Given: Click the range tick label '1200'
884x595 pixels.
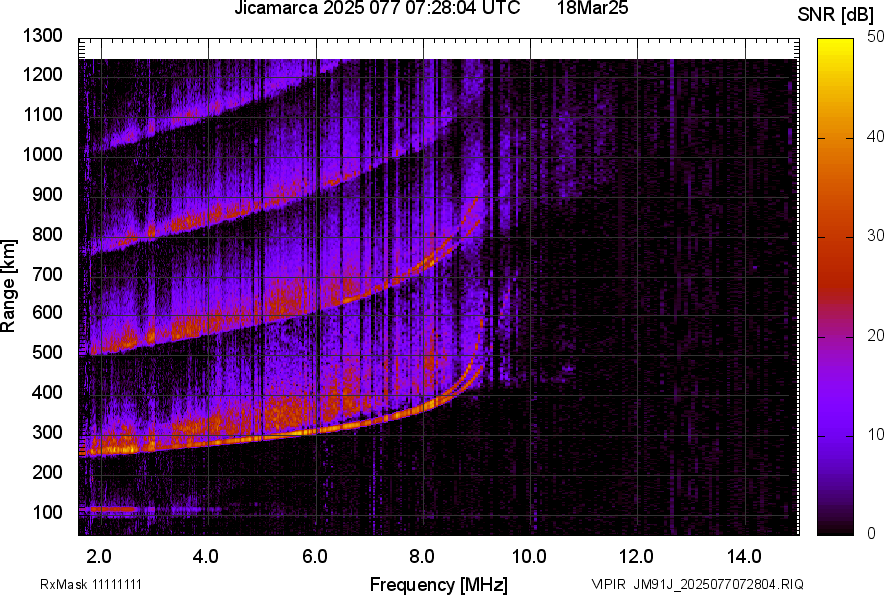Looking at the screenshot, I should 43,74.
